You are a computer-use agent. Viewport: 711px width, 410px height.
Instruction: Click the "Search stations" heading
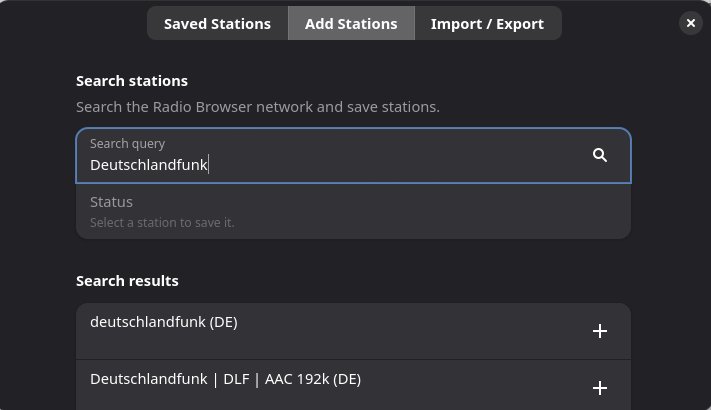[132, 81]
